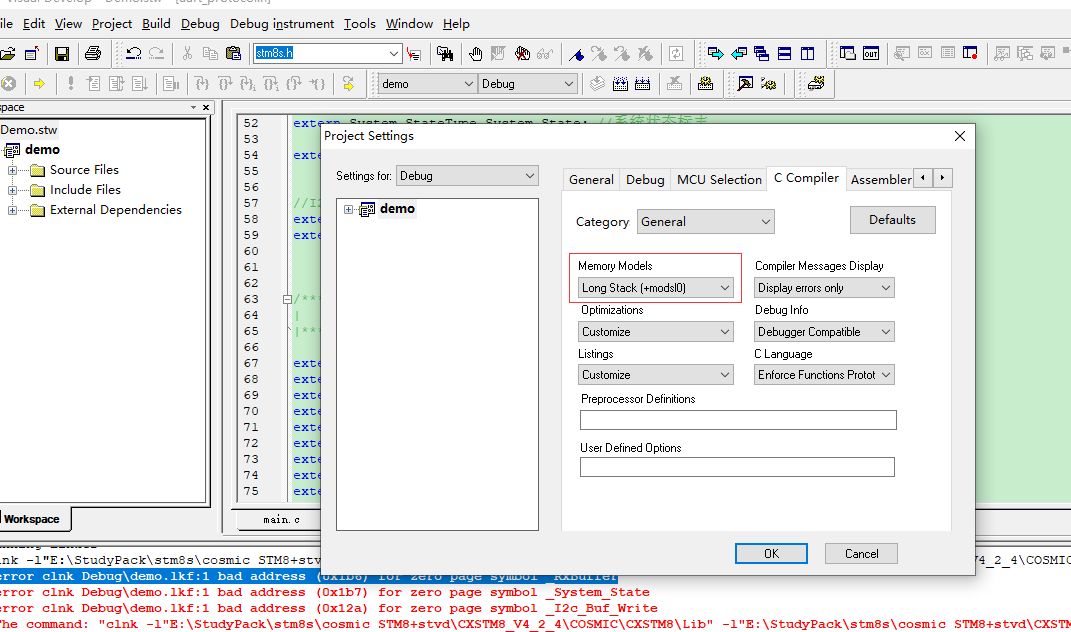
Task: Click the Cascade windows toolbar icon
Action: pos(762,54)
